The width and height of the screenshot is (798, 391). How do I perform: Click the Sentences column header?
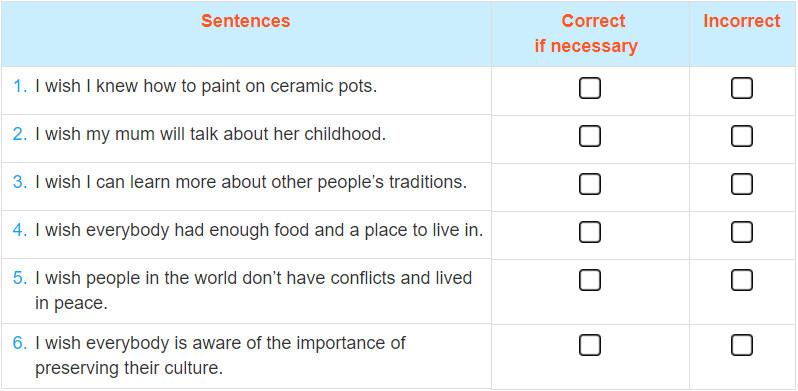[x=245, y=21]
